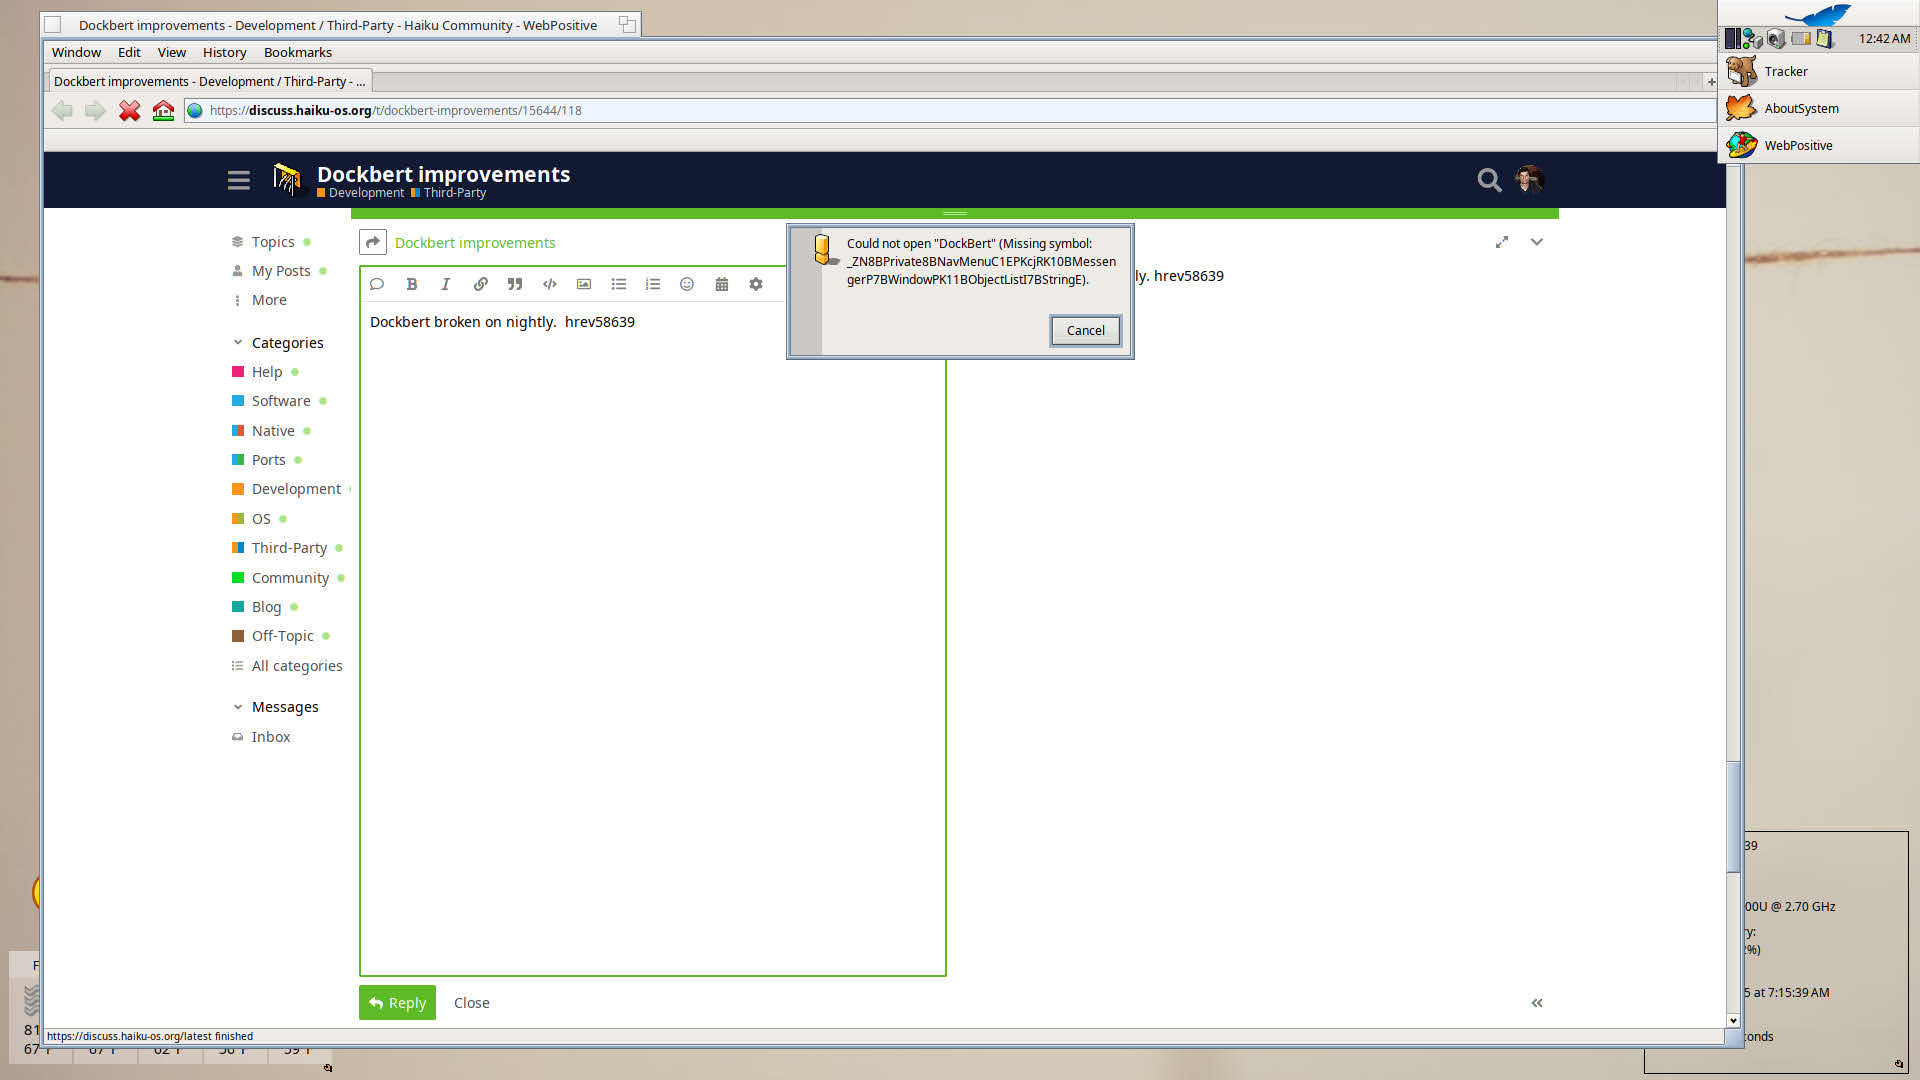Click the composer resize grippie handle
The height and width of the screenshot is (1080, 1920).
pos(955,213)
